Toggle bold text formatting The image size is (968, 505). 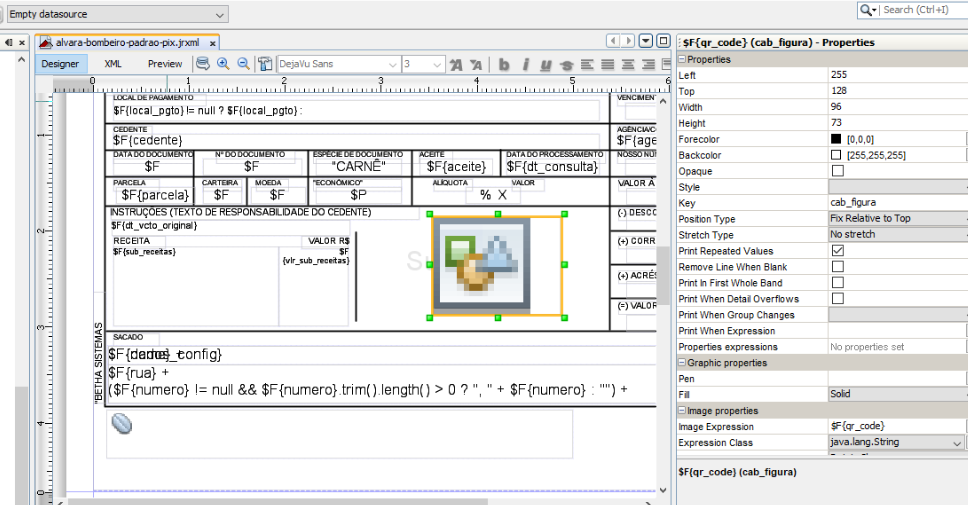(504, 64)
